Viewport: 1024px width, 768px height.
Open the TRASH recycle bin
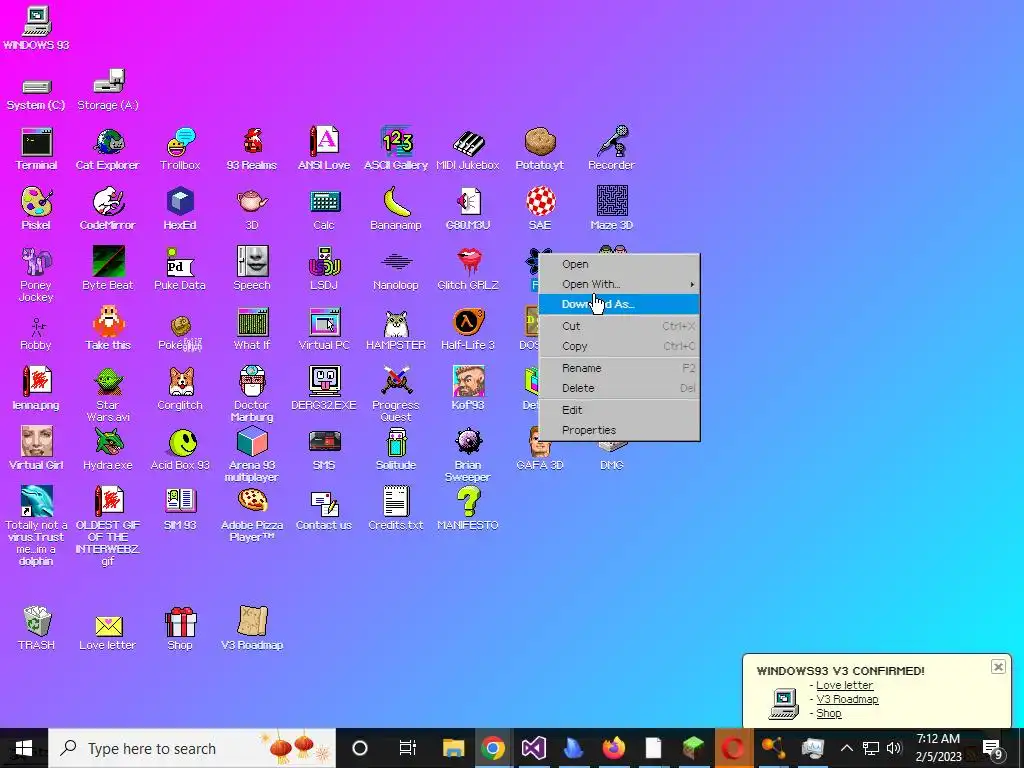(x=37, y=628)
